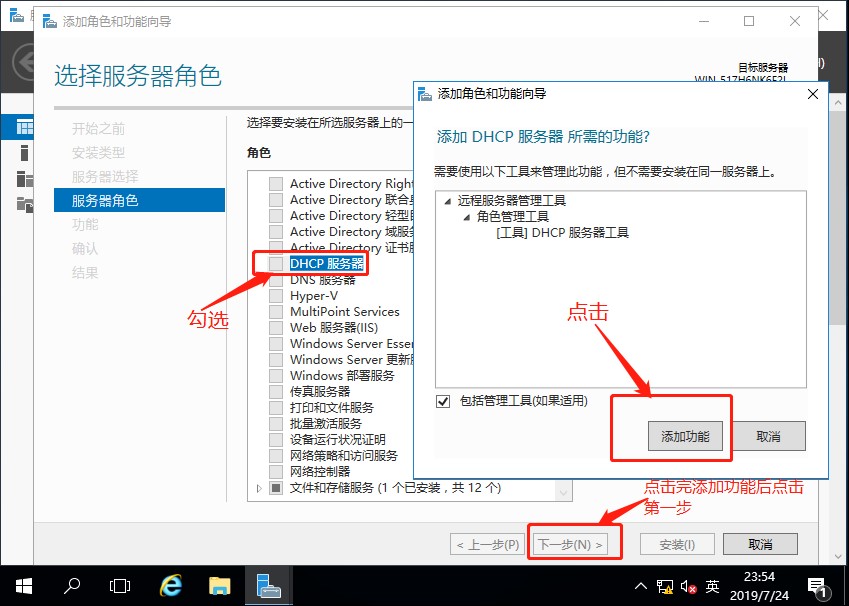Go to 功能 wizard step
The image size is (849, 606).
(85, 224)
